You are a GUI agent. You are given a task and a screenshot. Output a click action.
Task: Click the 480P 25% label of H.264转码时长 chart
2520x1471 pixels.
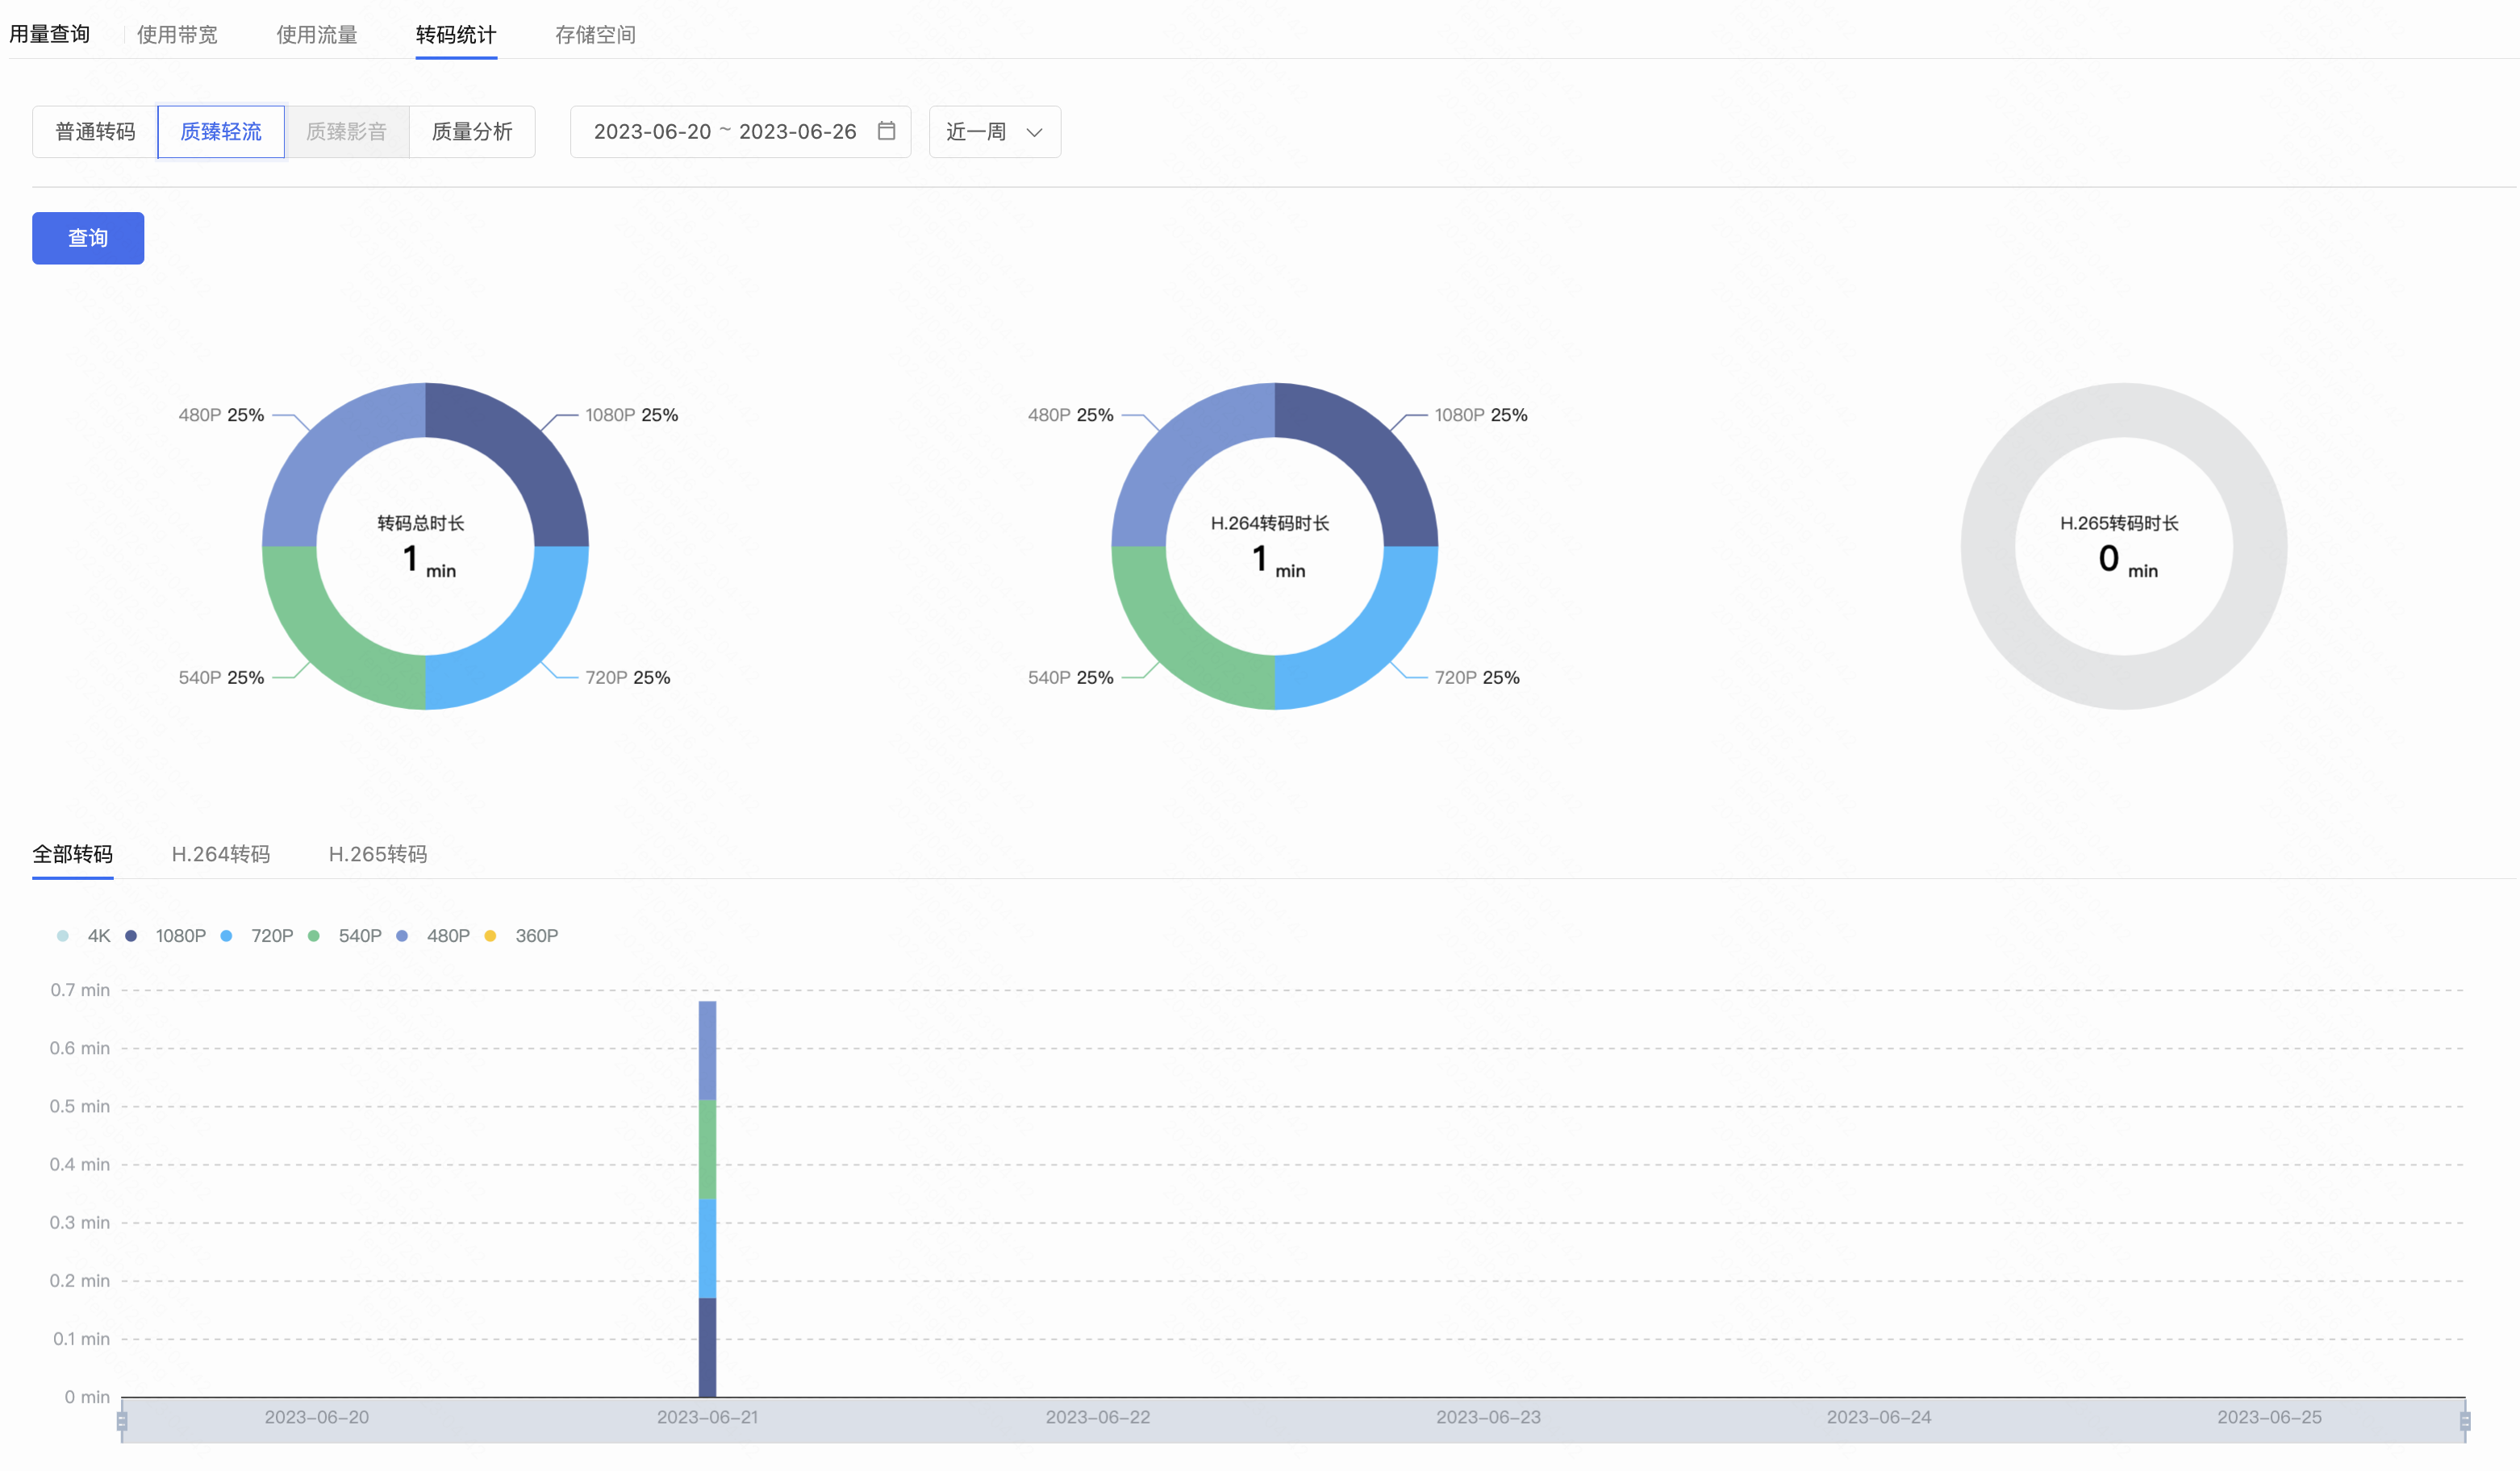point(1071,415)
